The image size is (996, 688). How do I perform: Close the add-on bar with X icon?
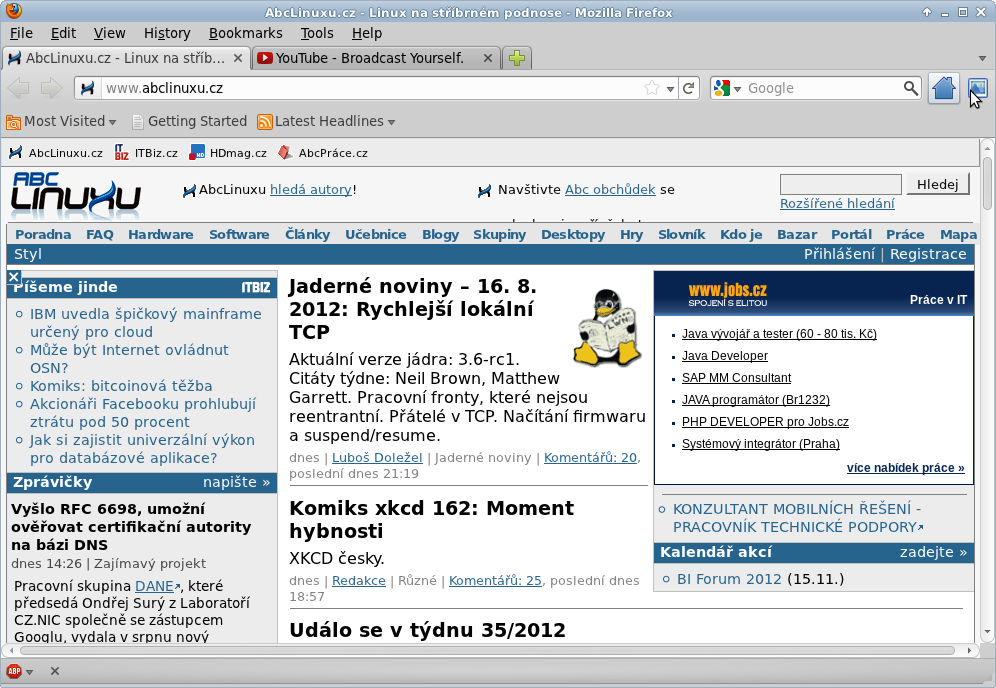[55, 671]
